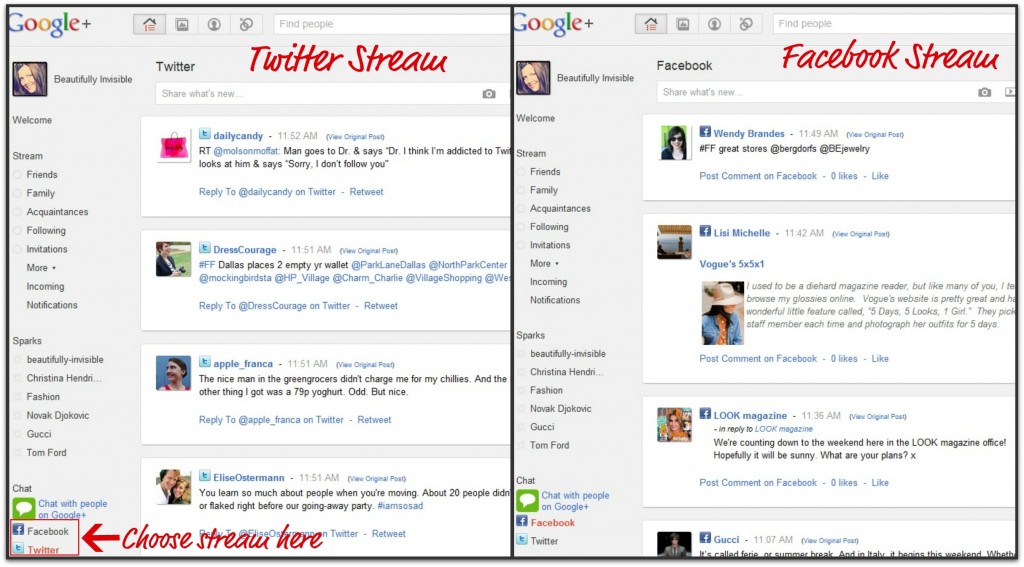Image resolution: width=1024 pixels, height=567 pixels.
Task: Click Twitter icon beside dailycandy post
Action: 204,135
